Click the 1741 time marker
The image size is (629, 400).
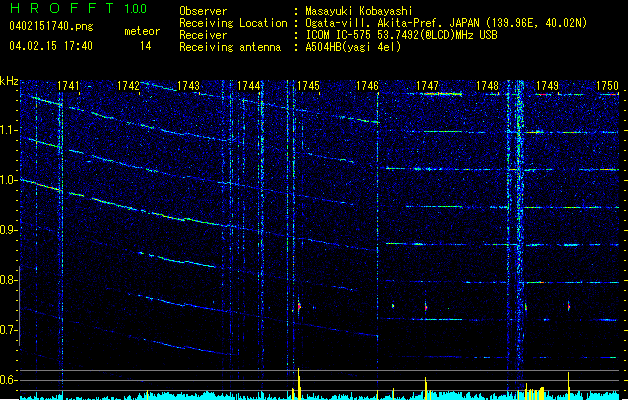[68, 86]
